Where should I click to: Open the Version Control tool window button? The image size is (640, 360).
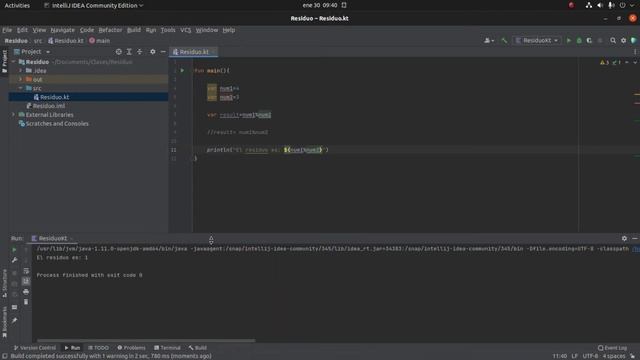35,348
